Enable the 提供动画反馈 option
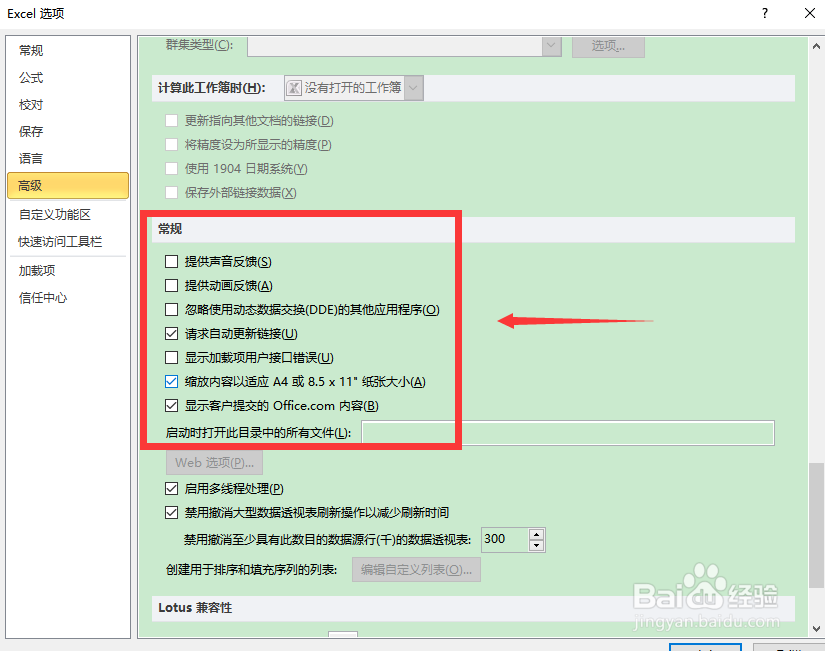This screenshot has height=651, width=825. pos(170,285)
